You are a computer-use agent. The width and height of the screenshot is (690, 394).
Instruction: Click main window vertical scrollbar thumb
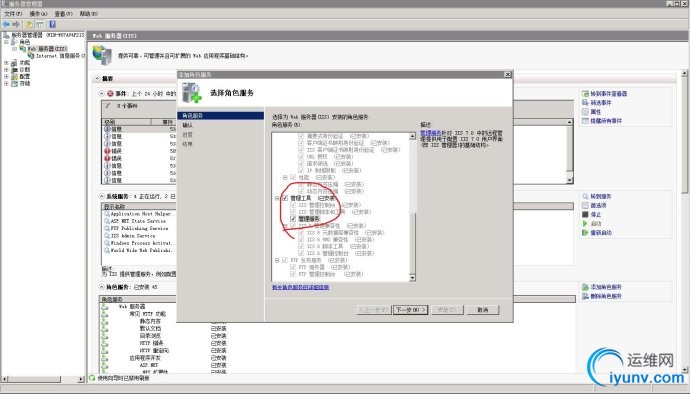pos(685,134)
